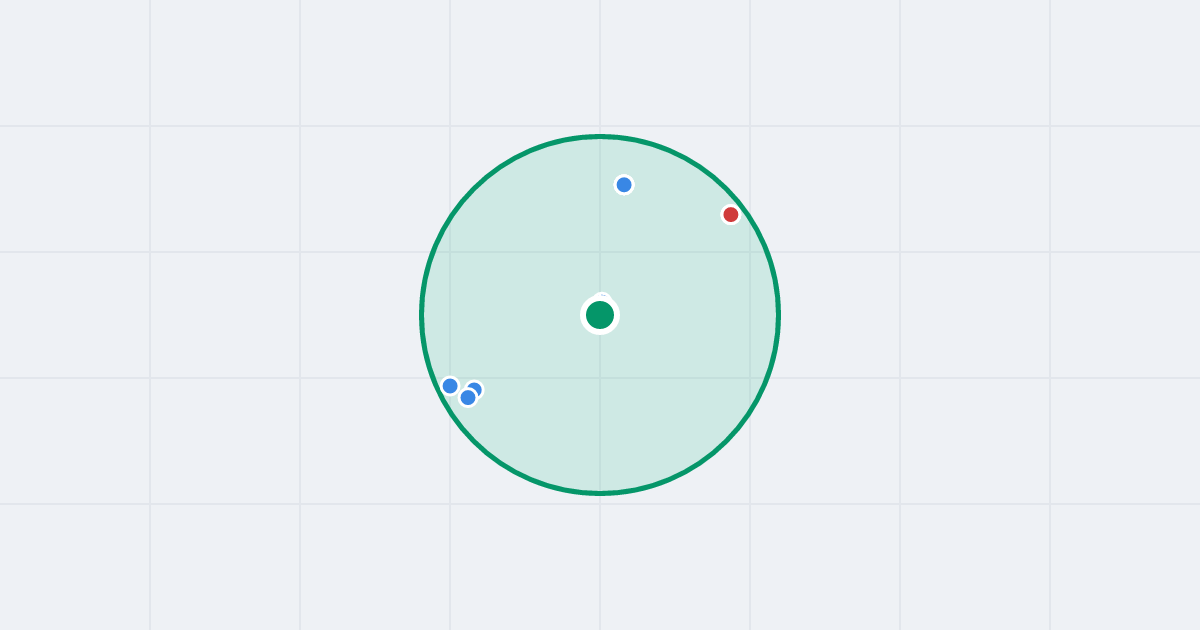Click the rightmost point of the green circle border

click(779, 315)
